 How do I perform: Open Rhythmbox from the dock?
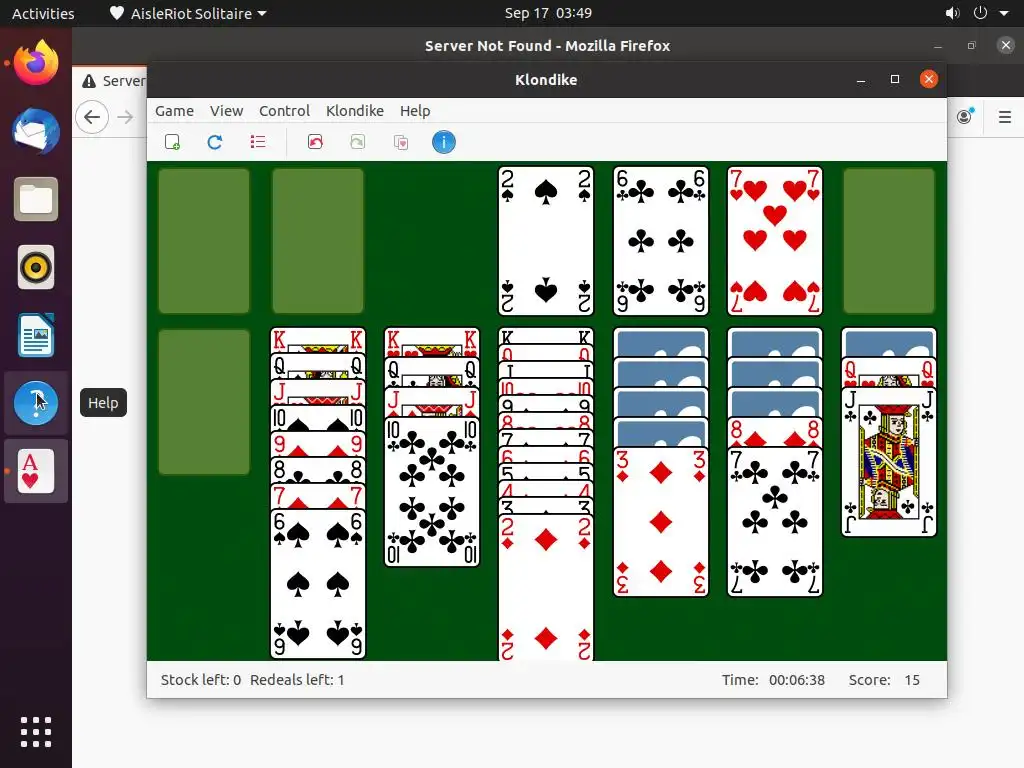[x=36, y=267]
